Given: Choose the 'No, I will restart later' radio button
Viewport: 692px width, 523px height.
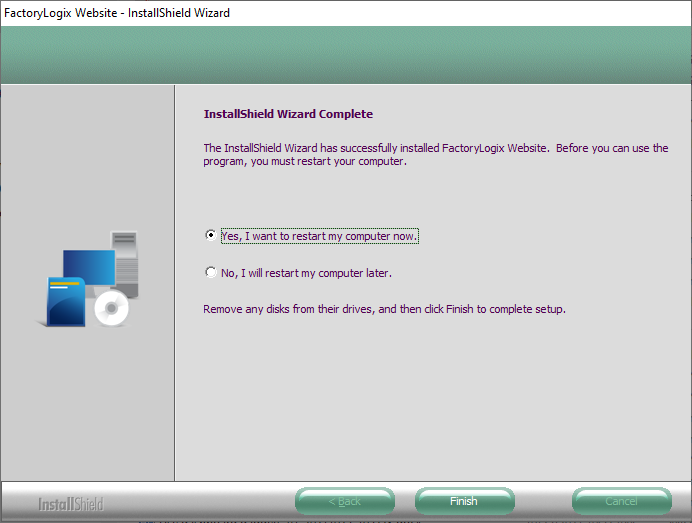Looking at the screenshot, I should click(210, 272).
